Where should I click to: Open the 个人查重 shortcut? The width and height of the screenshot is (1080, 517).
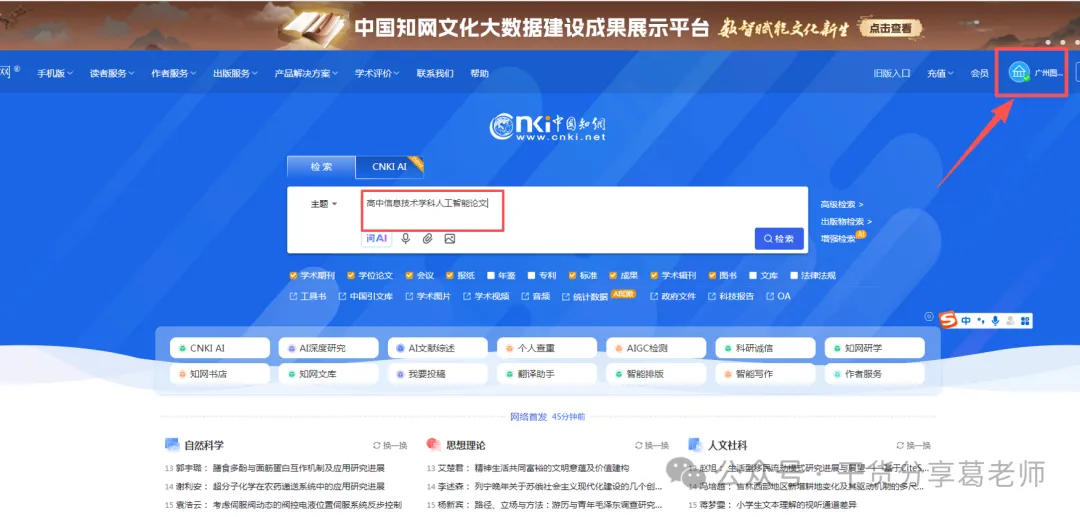[x=547, y=348]
